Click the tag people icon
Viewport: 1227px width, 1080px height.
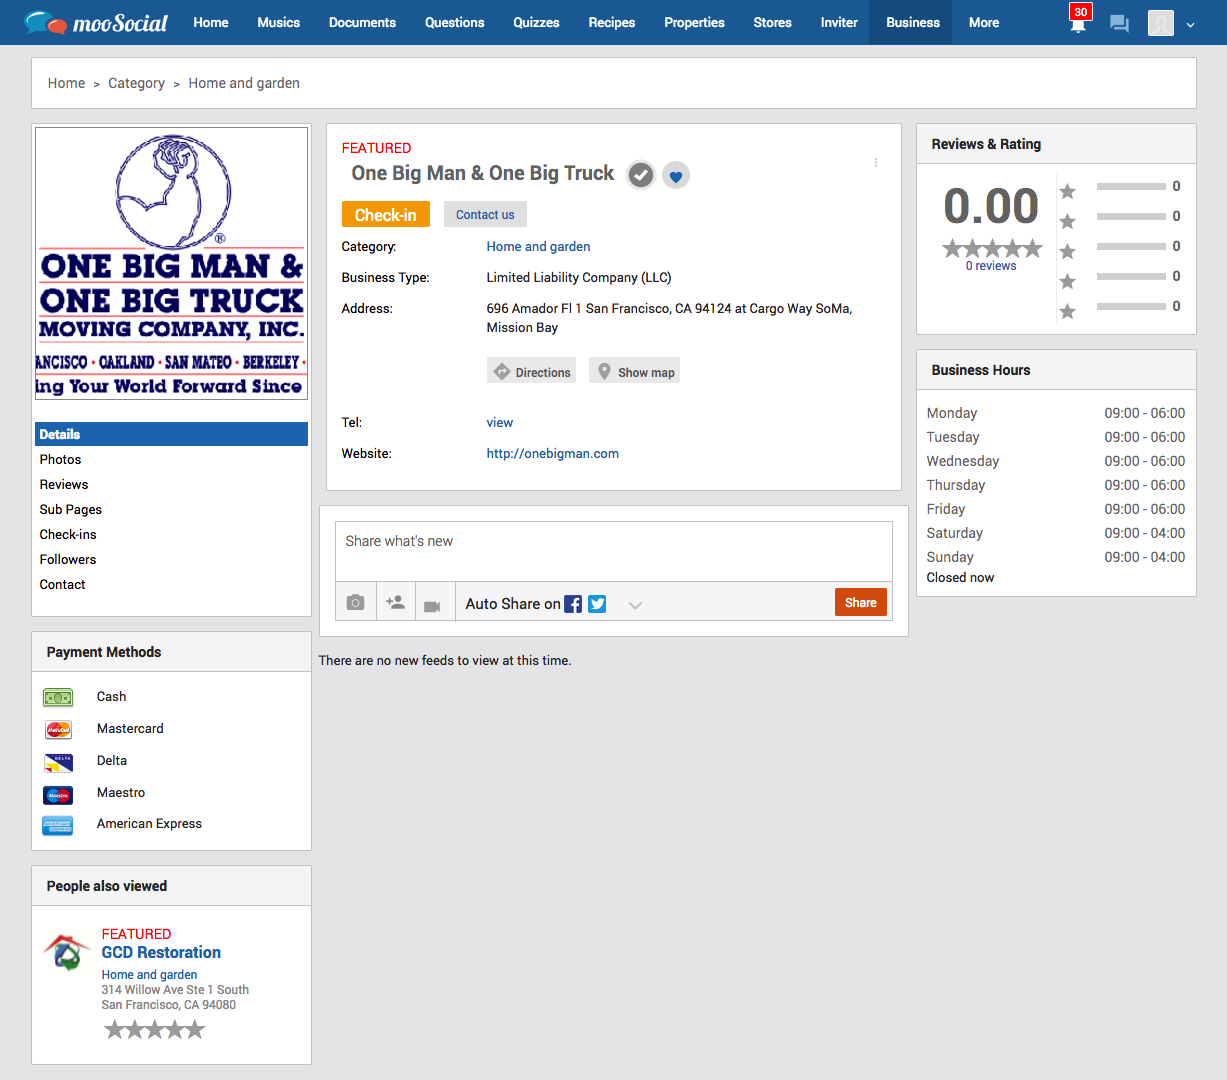click(396, 603)
